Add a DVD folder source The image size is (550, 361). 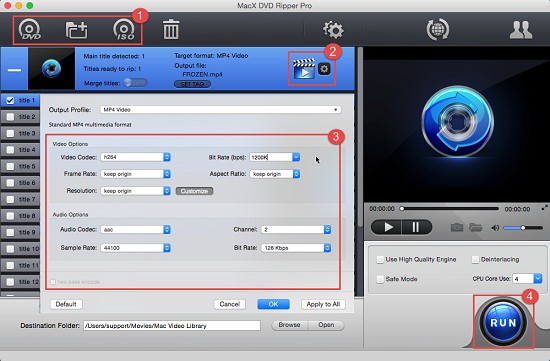click(76, 30)
